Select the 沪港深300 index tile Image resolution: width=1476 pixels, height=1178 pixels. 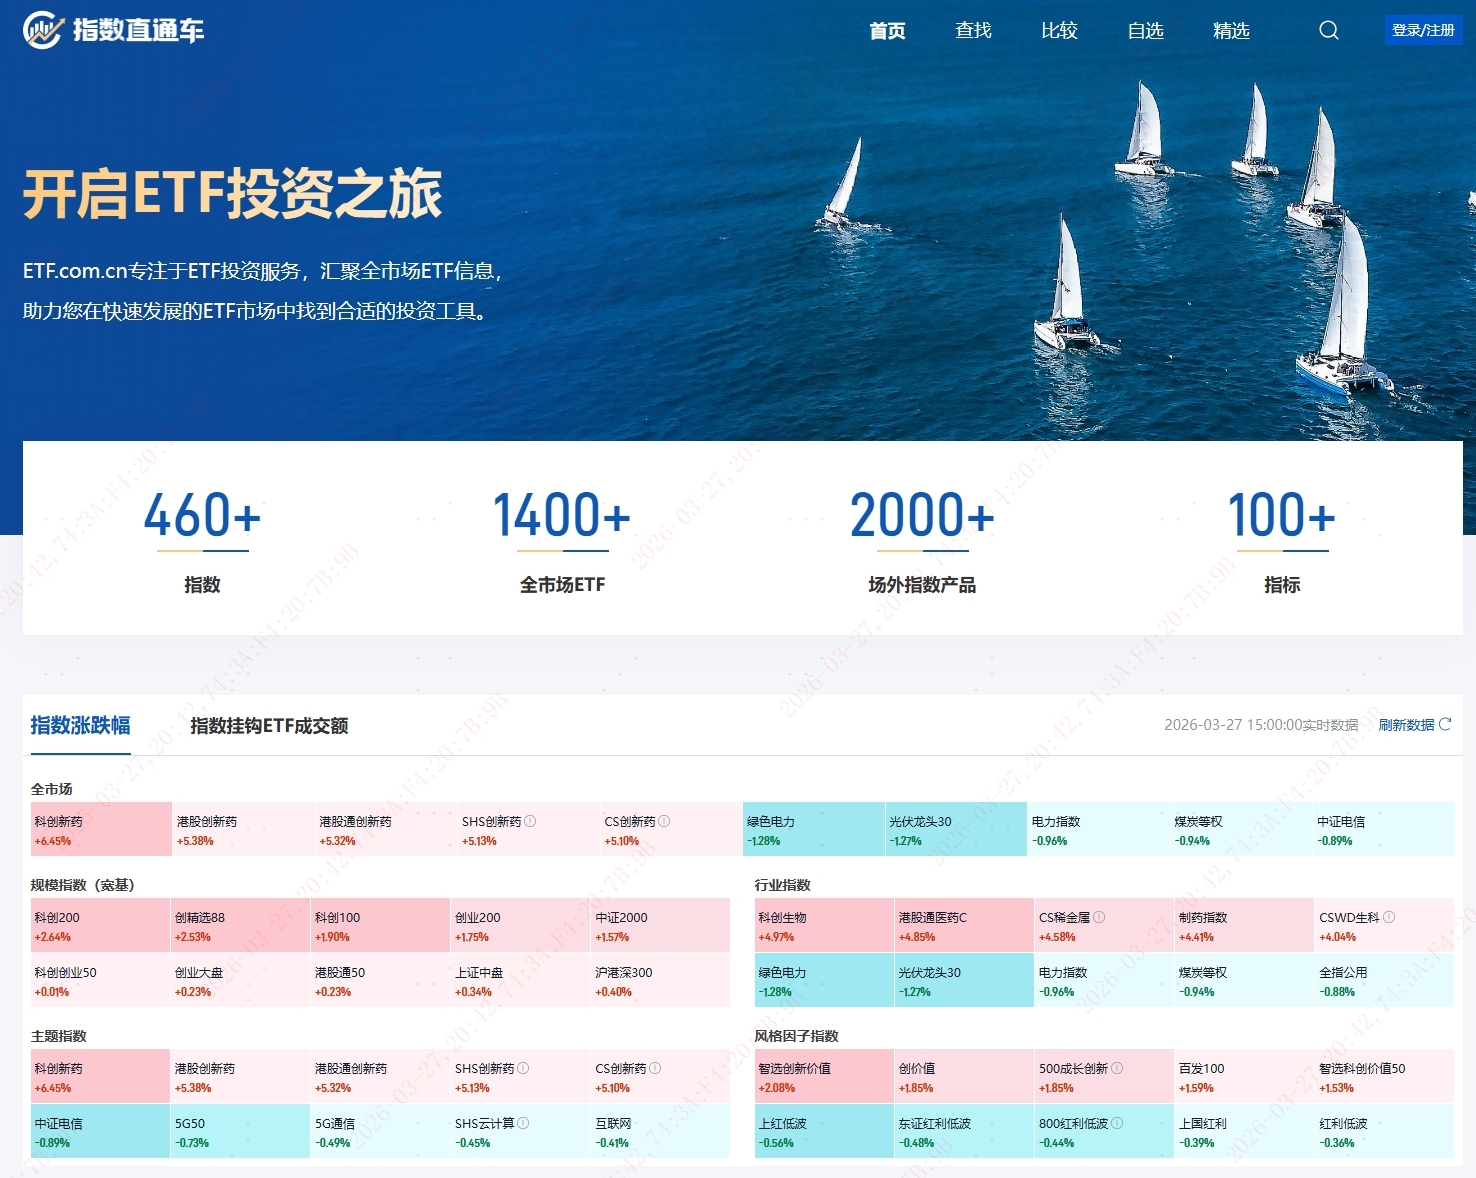click(660, 980)
